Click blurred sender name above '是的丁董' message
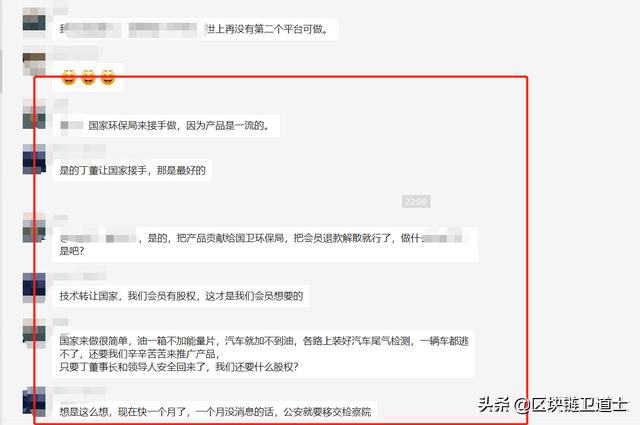 80,148
